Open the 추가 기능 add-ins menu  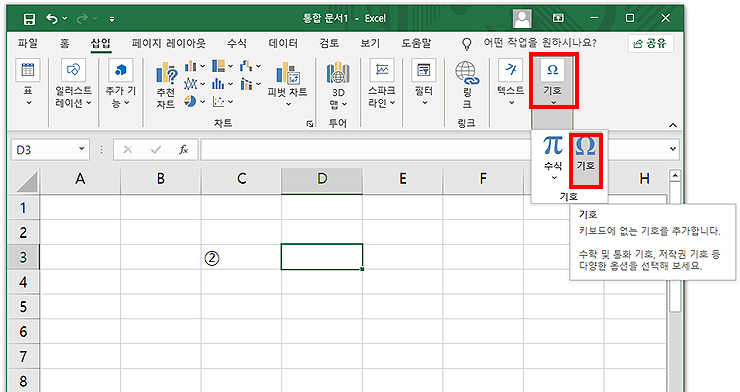[x=120, y=83]
